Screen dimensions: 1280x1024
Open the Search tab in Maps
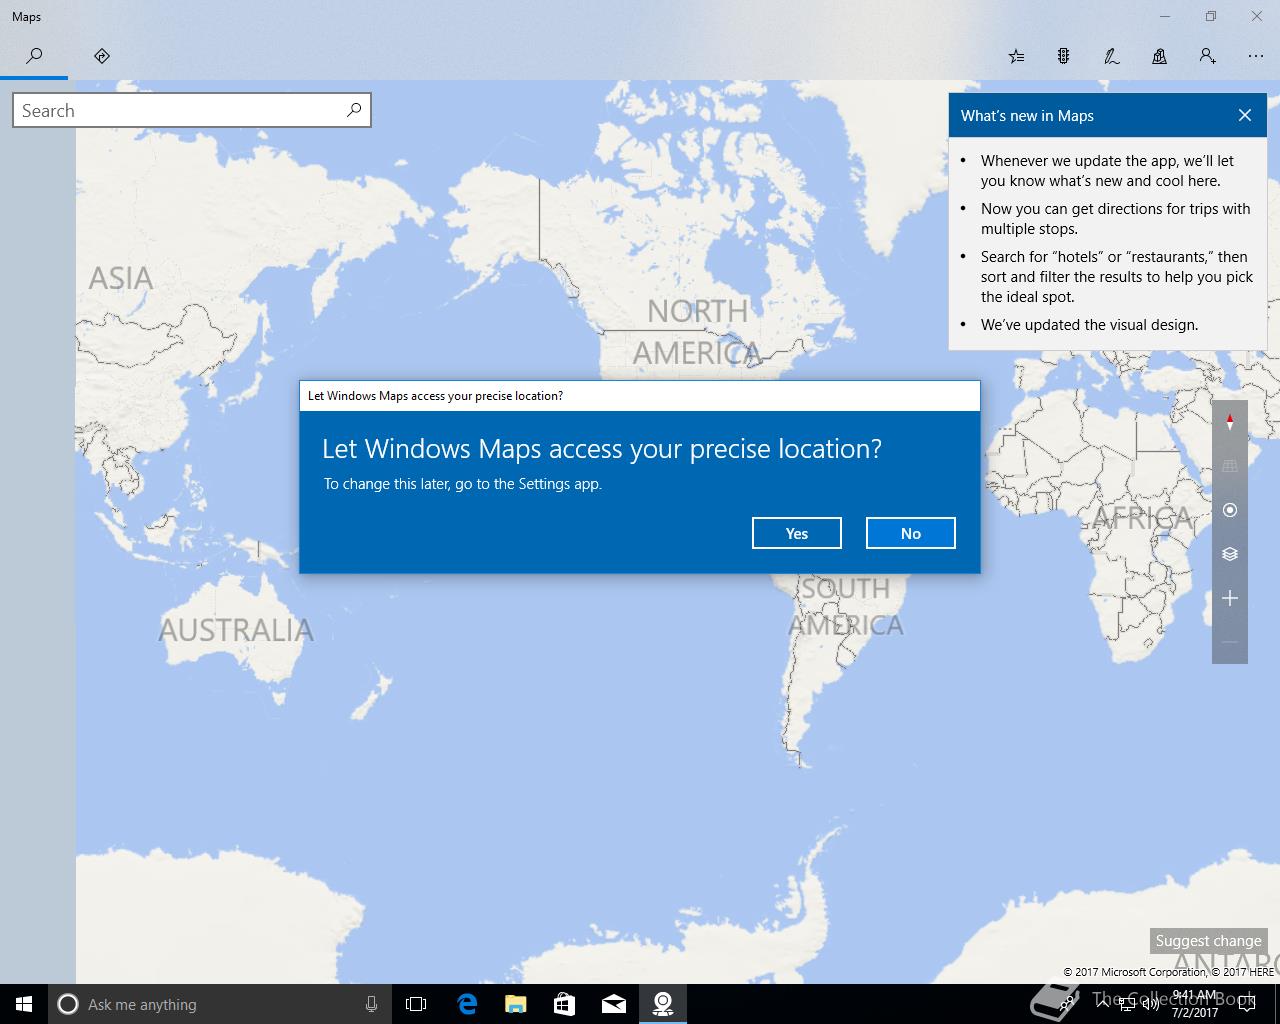pyautogui.click(x=34, y=56)
